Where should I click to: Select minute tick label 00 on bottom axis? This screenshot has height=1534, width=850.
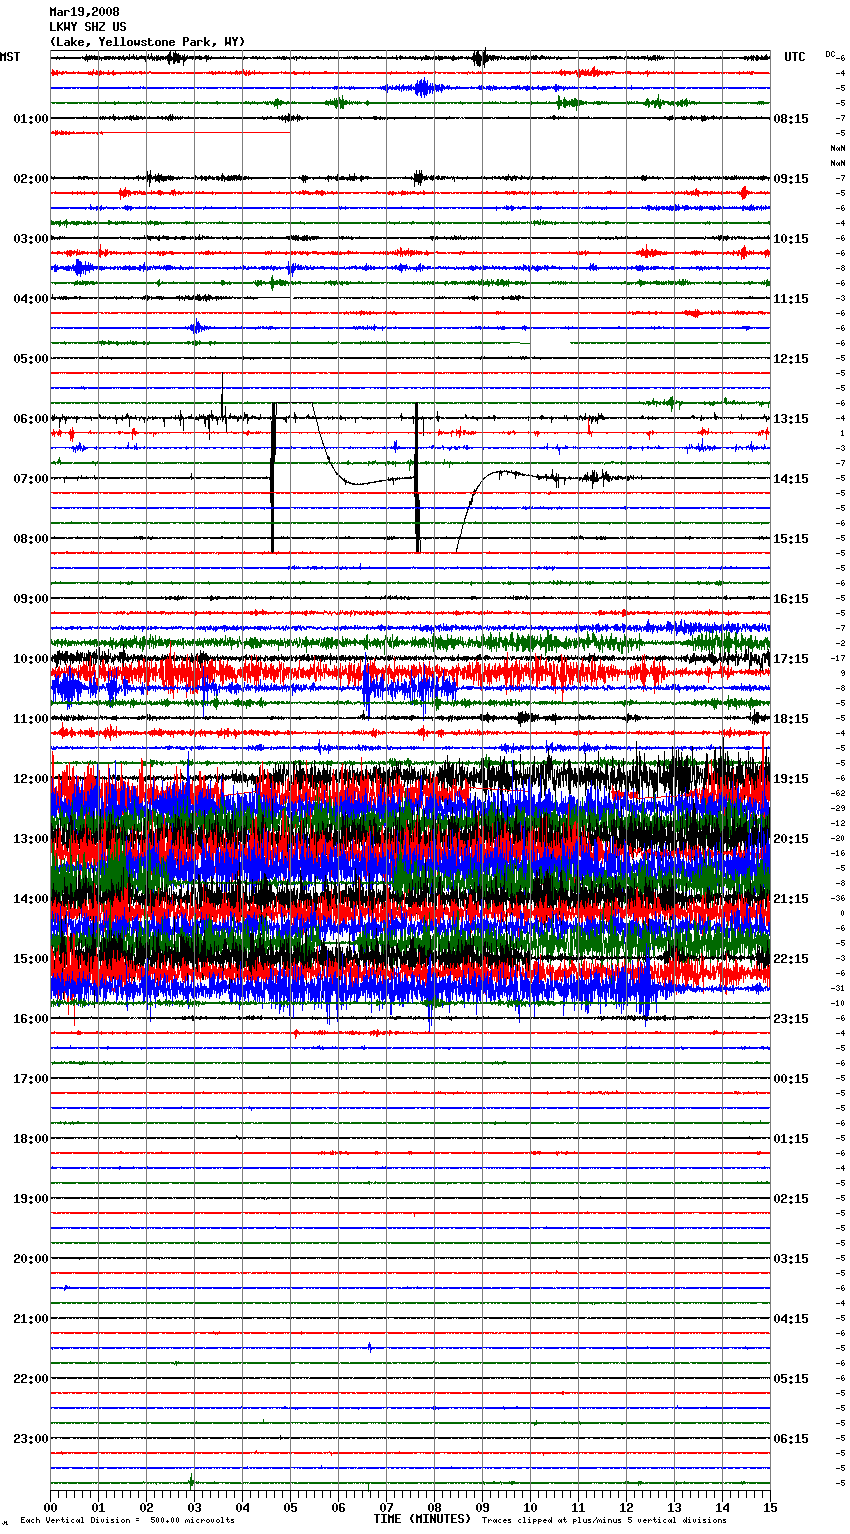50,1507
